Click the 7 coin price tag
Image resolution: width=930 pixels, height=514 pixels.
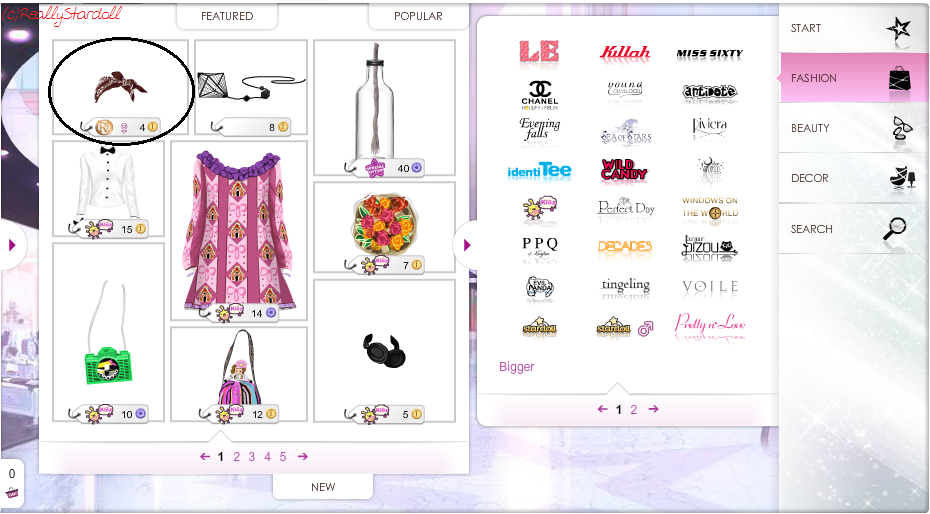384,264
